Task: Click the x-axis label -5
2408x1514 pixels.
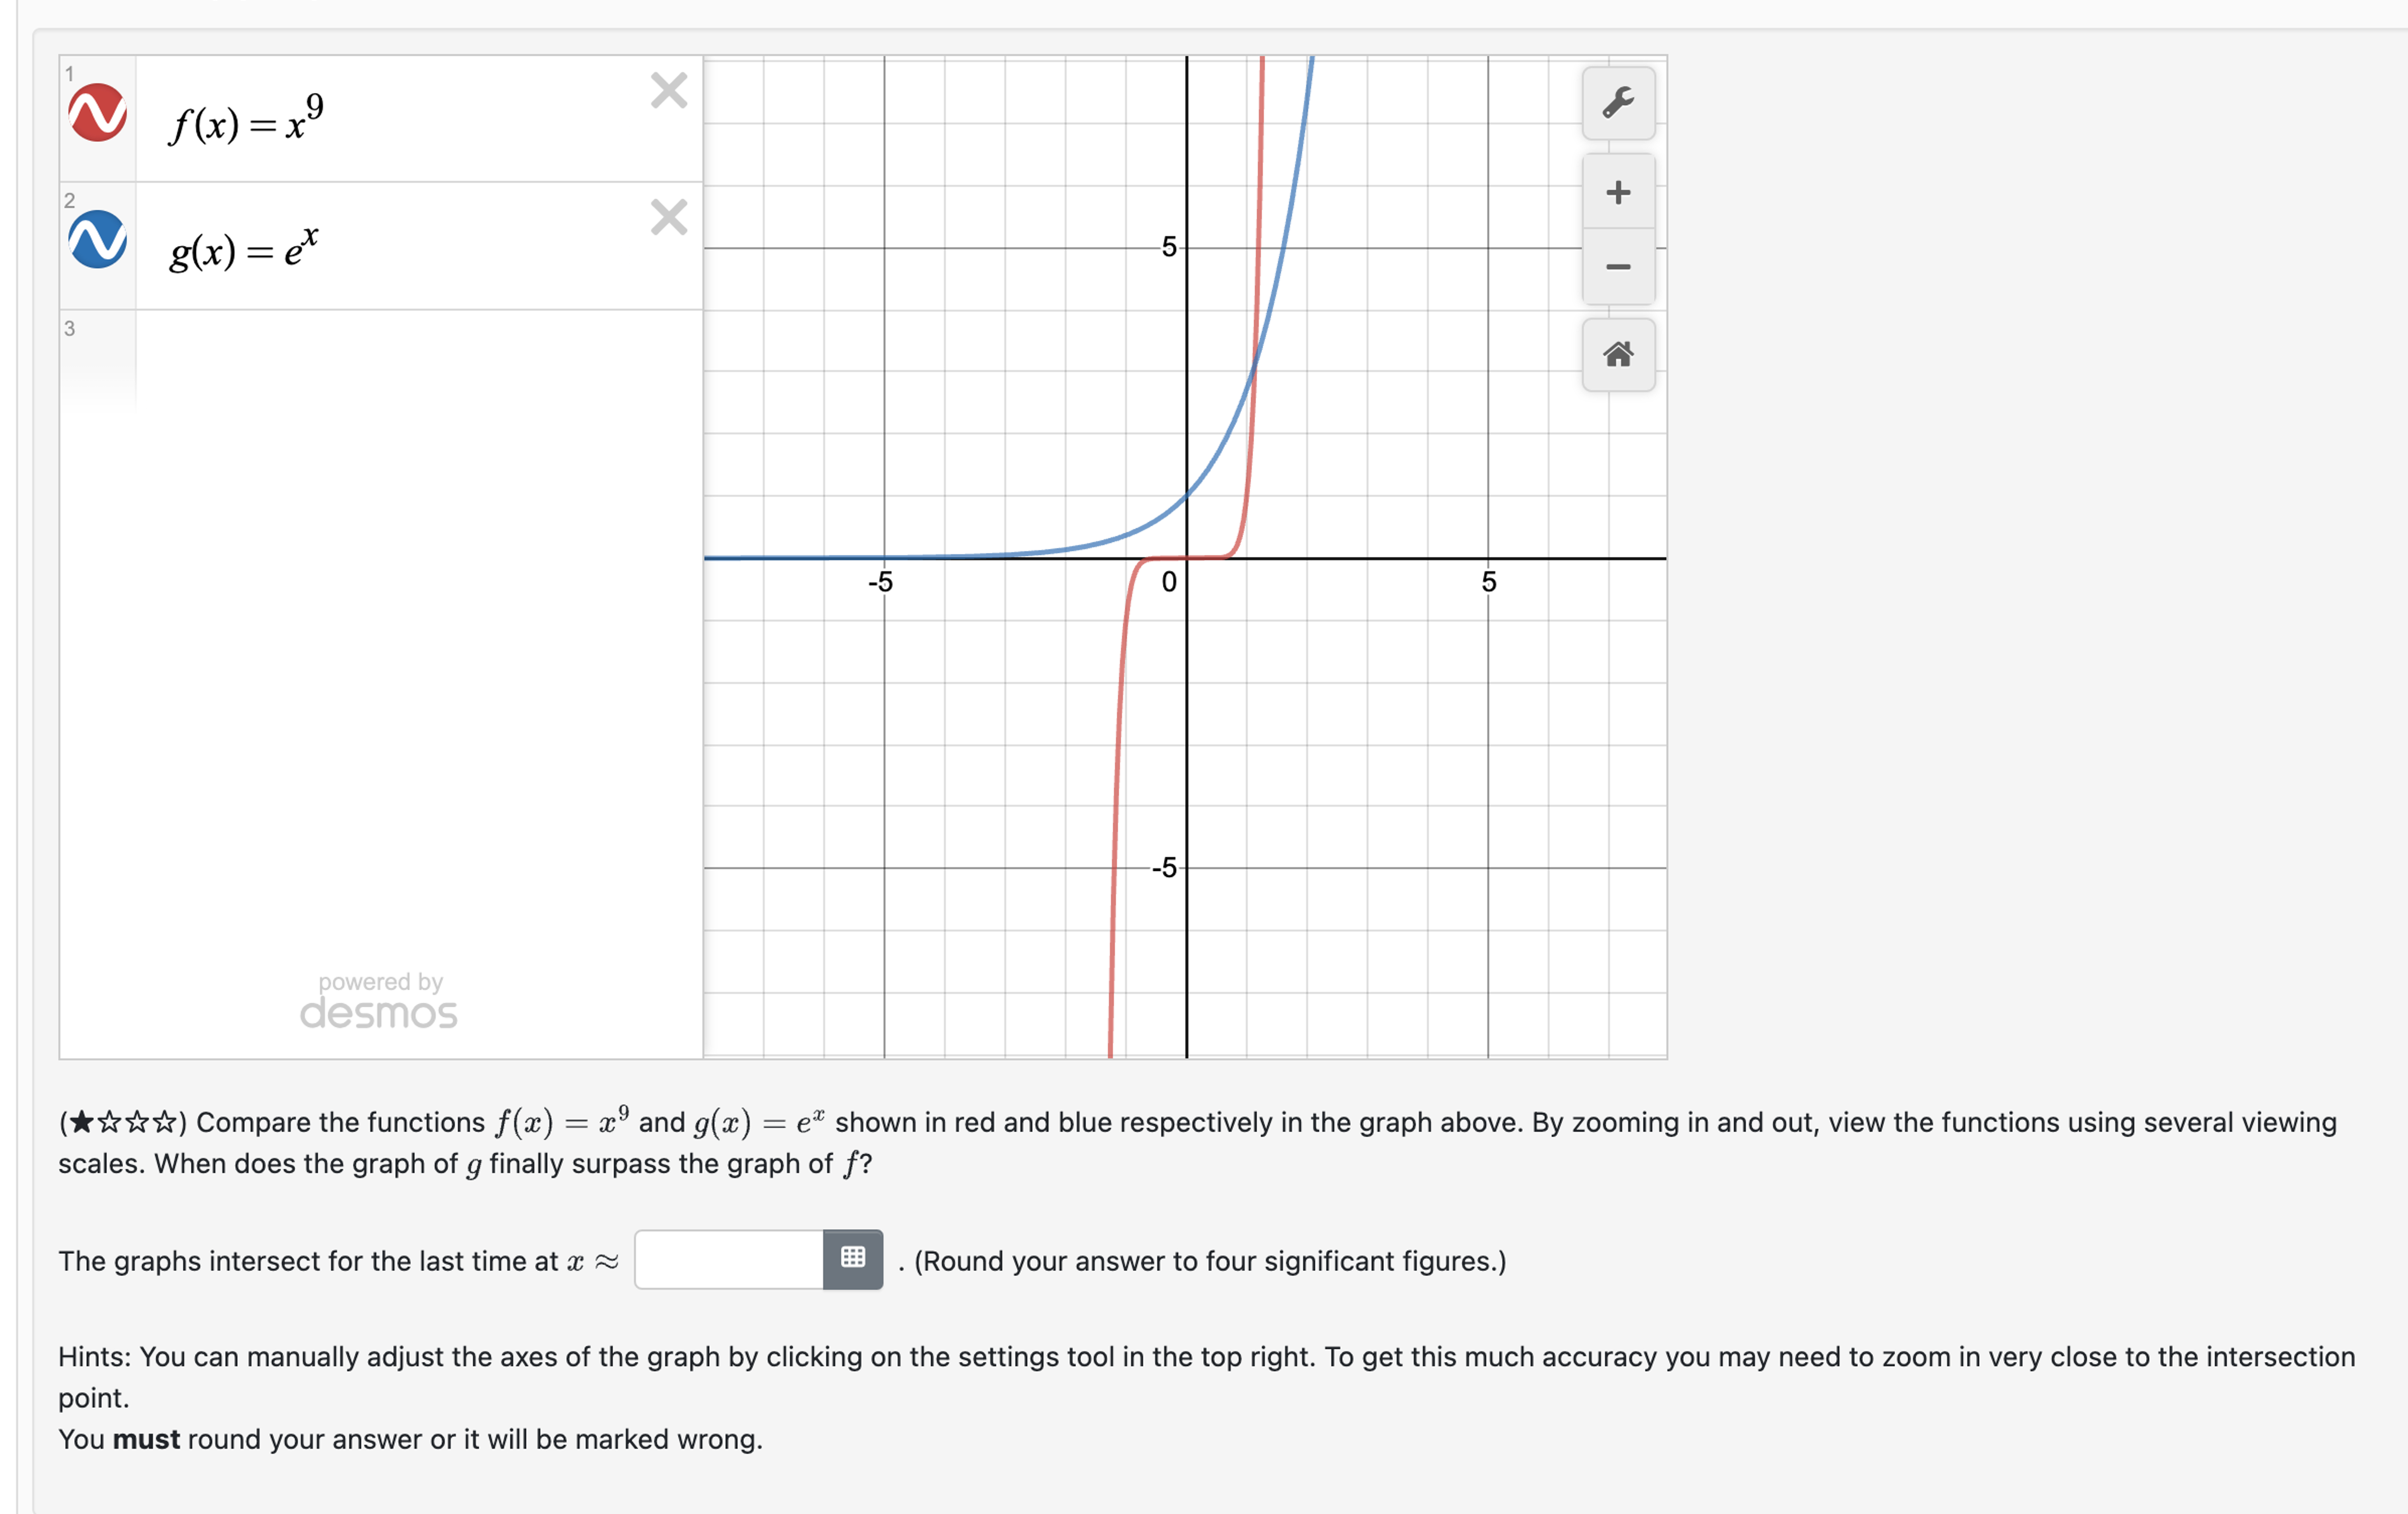Action: tap(880, 582)
